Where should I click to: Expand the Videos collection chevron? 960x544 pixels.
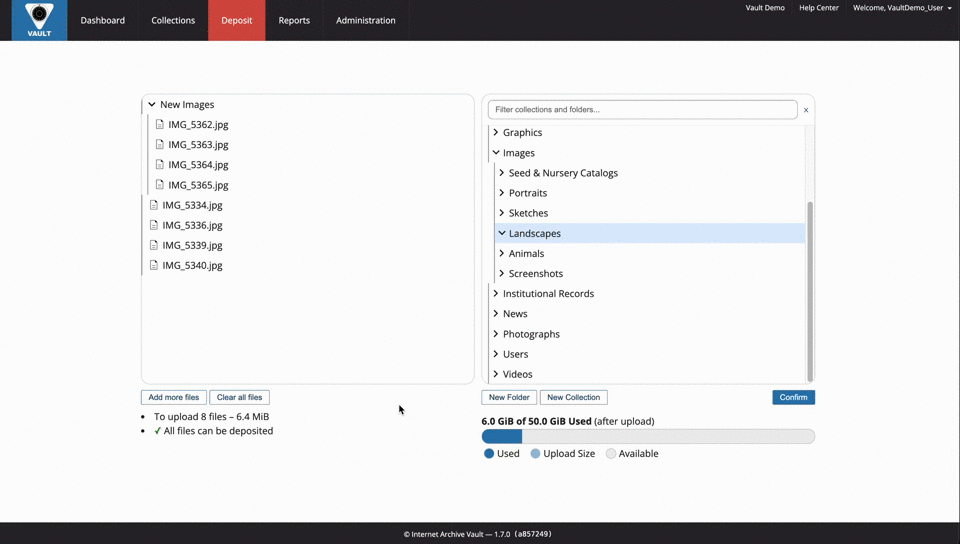(x=496, y=374)
